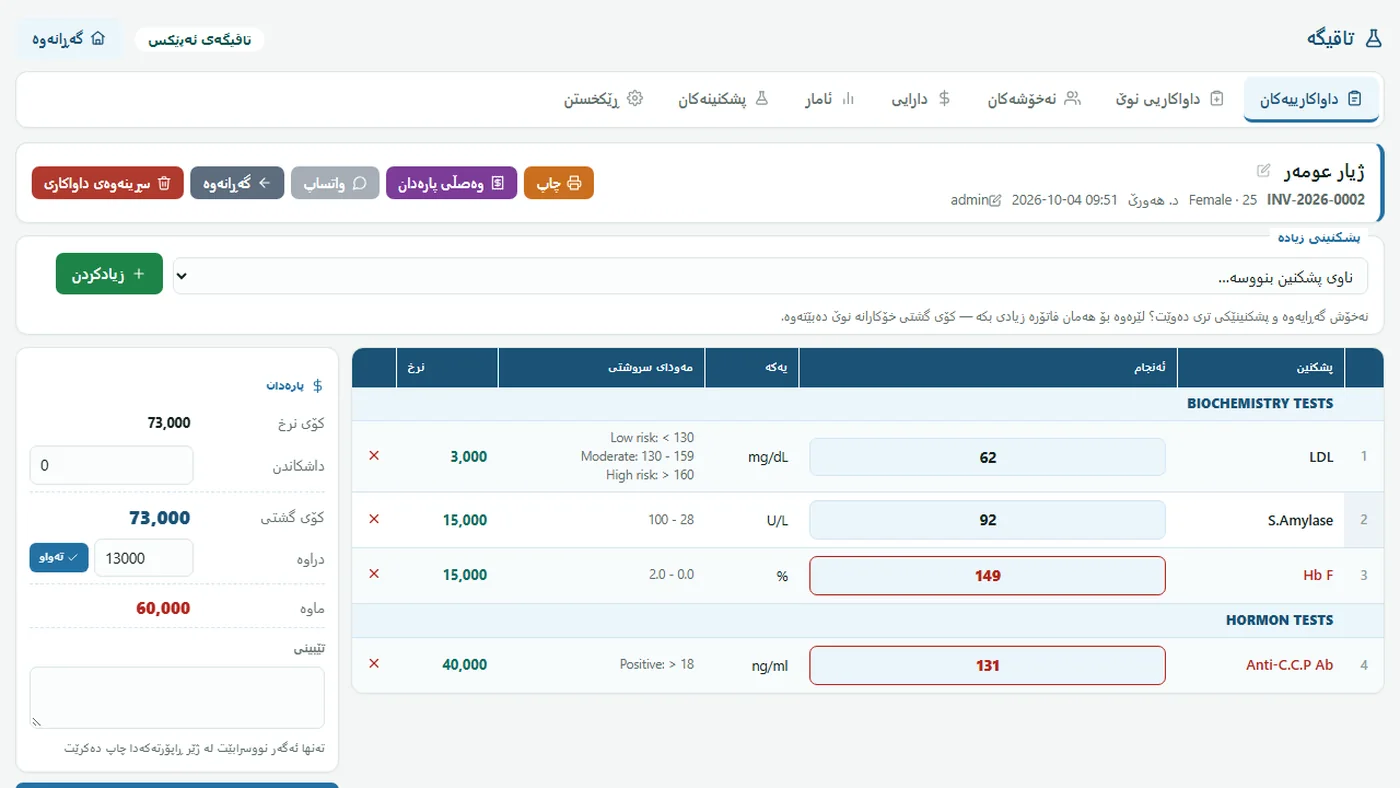Go to the ڕێکخستن settings tab
This screenshot has height=788, width=1400.
tap(604, 99)
